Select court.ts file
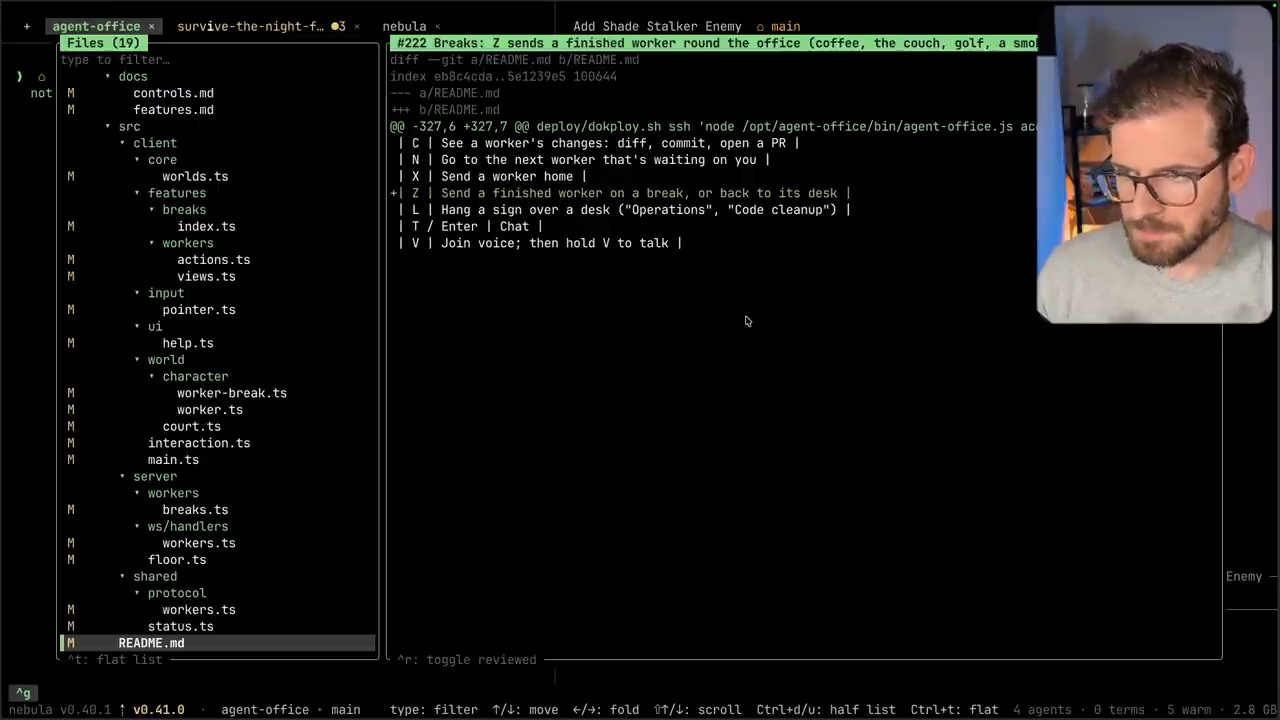The height and width of the screenshot is (720, 1280). click(x=192, y=427)
